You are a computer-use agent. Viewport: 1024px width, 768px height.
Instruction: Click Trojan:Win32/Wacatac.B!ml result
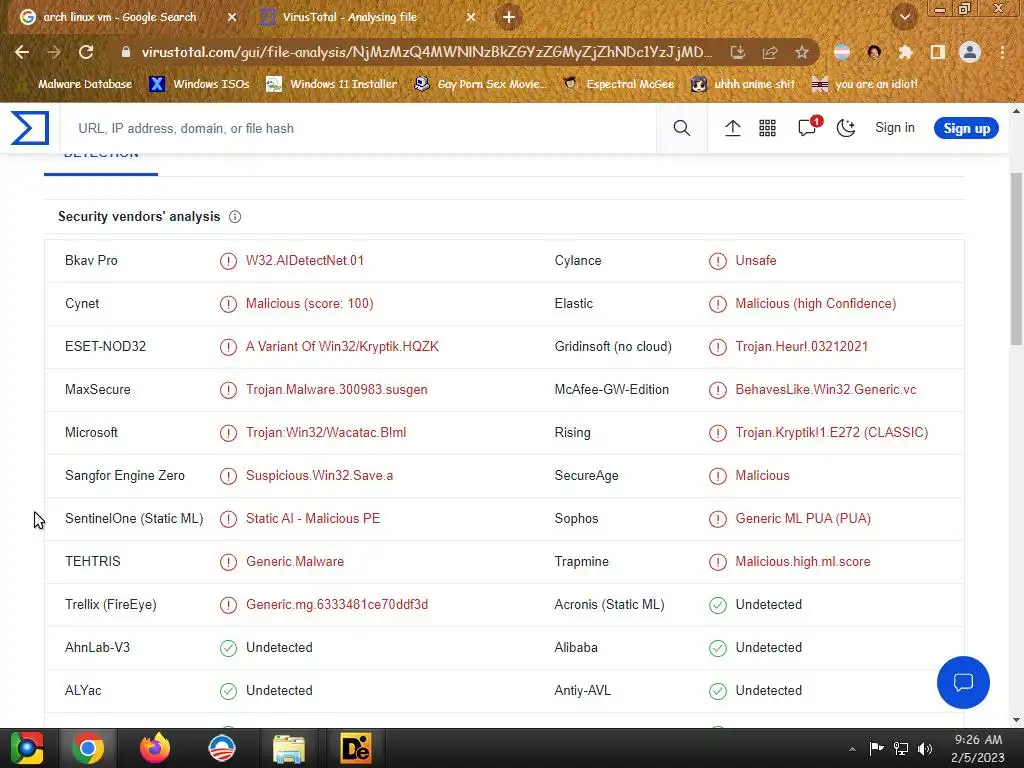tap(326, 432)
